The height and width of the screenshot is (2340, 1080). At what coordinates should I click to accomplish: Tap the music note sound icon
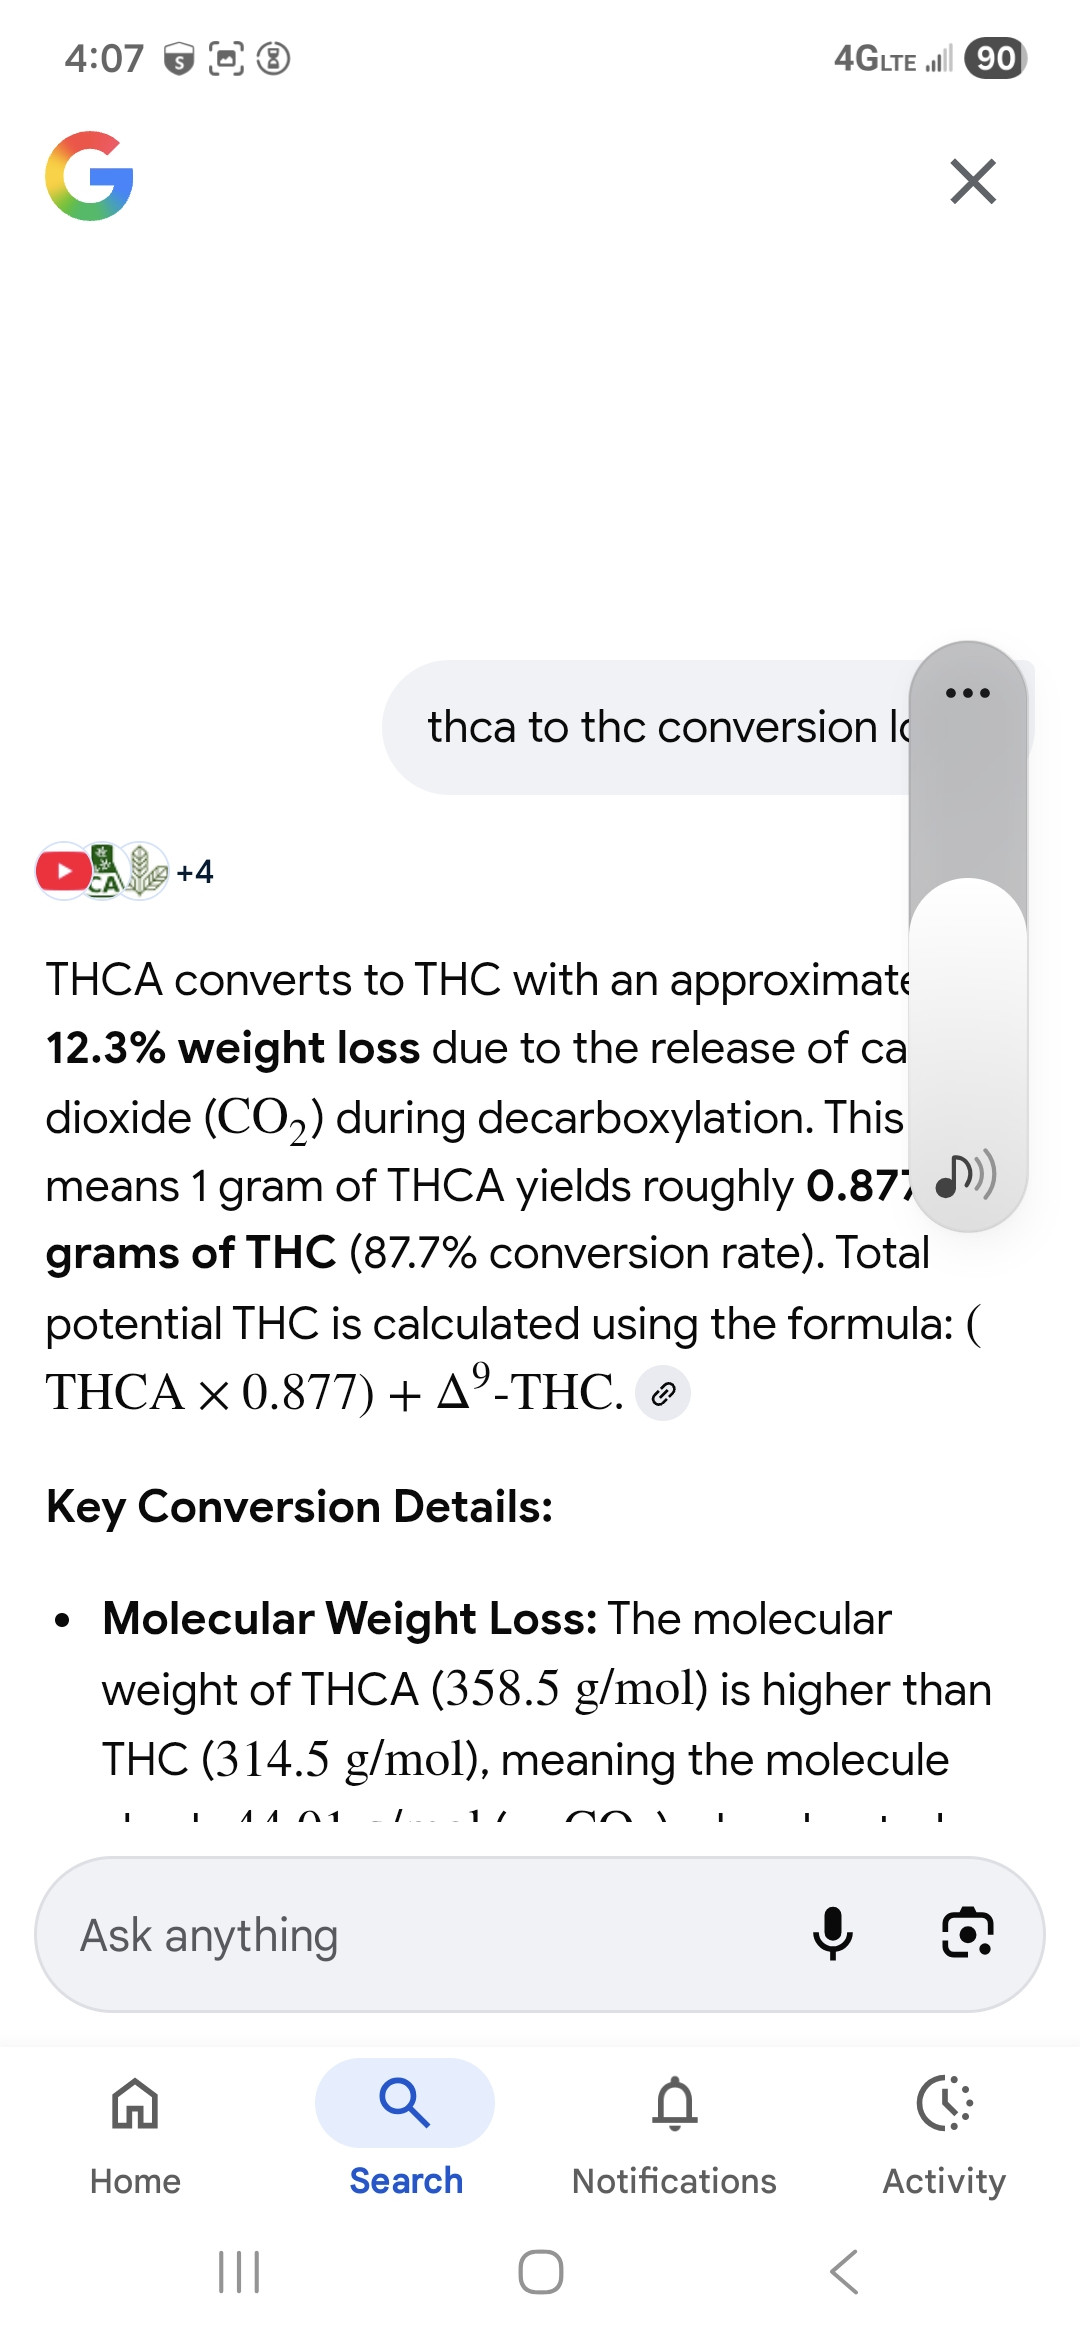965,1175
